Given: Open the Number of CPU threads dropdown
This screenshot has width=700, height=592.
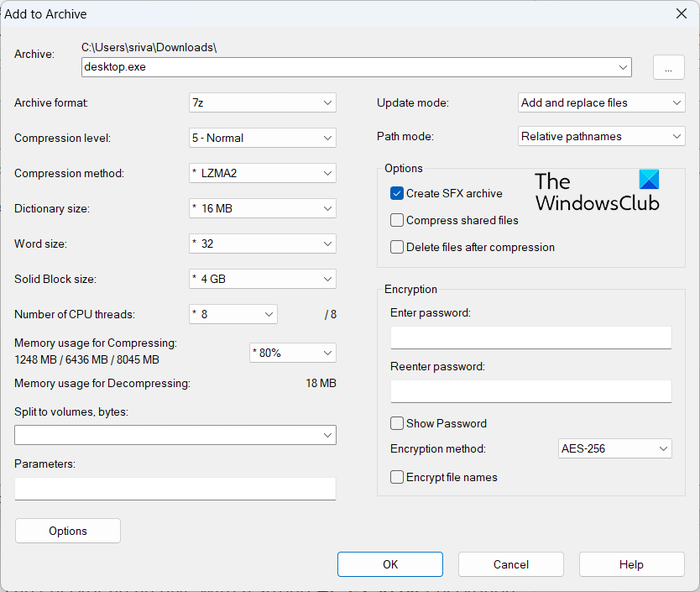Looking at the screenshot, I should tap(233, 314).
